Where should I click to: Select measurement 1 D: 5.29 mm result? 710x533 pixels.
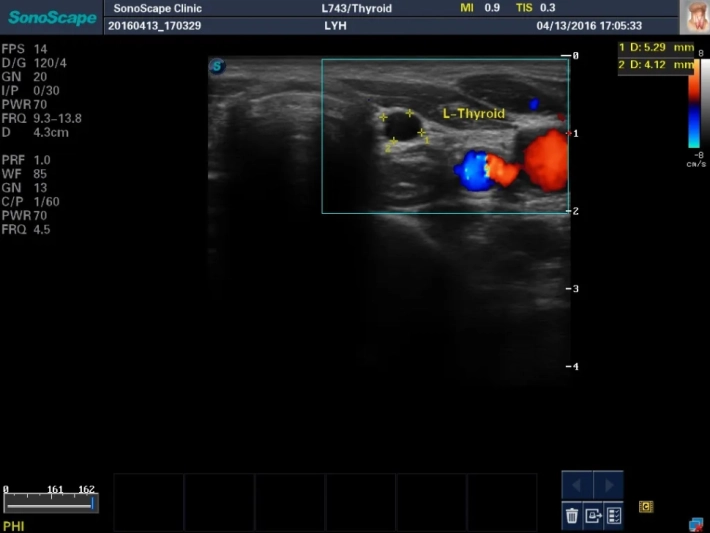(656, 47)
